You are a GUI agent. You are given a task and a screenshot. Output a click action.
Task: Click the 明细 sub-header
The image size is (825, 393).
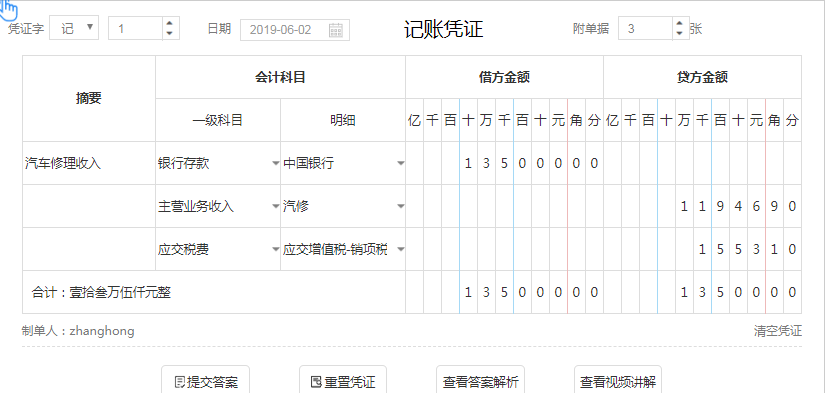pos(343,120)
